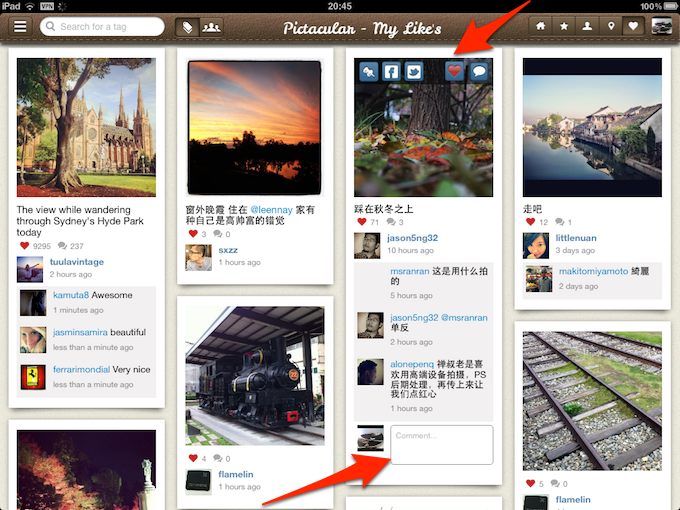The image size is (680, 510).
Task: Open the night trees photo
Action: coord(86,470)
